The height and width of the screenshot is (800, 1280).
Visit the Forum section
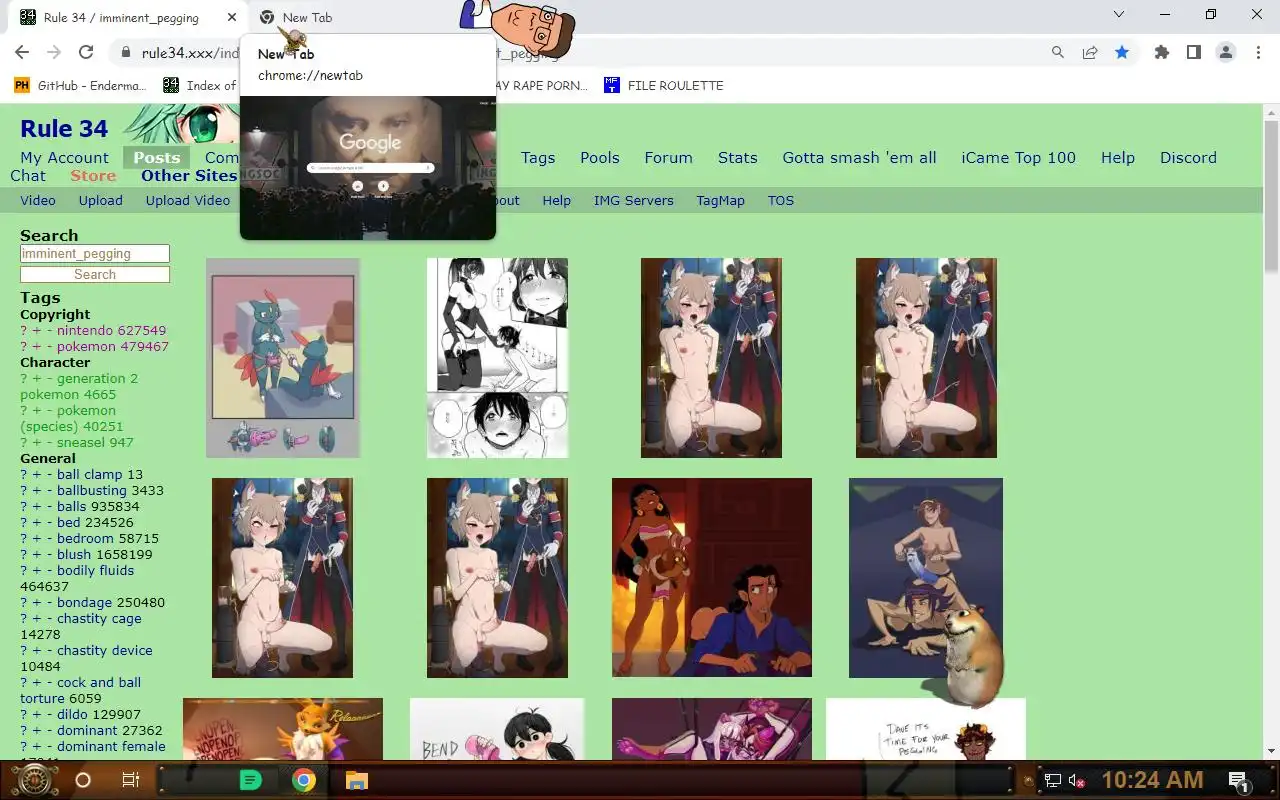pos(668,157)
